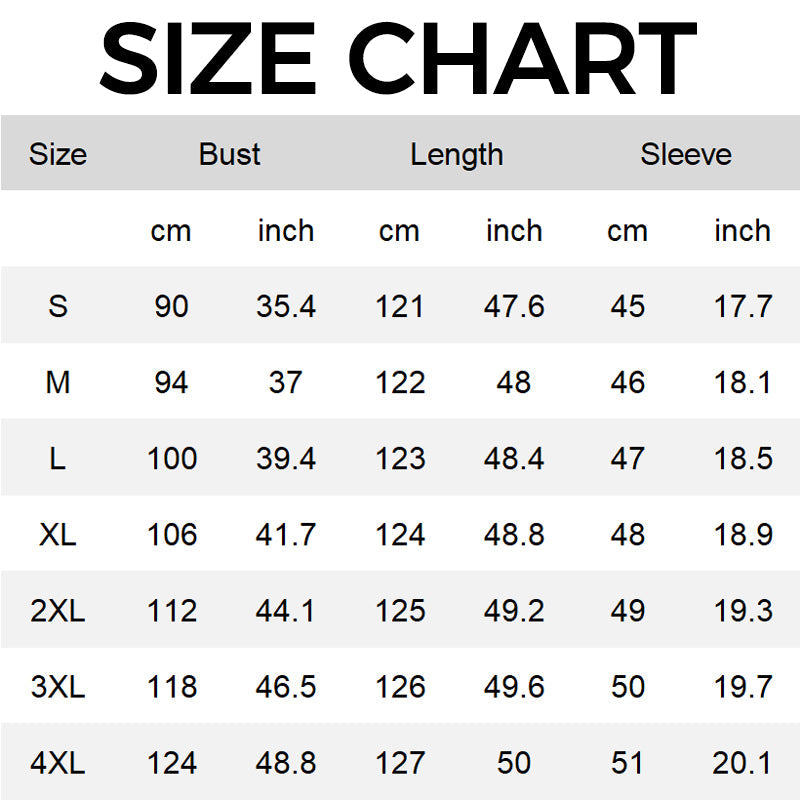Click the 2XL size row label
Viewport: 800px width, 800px height.
(58, 610)
